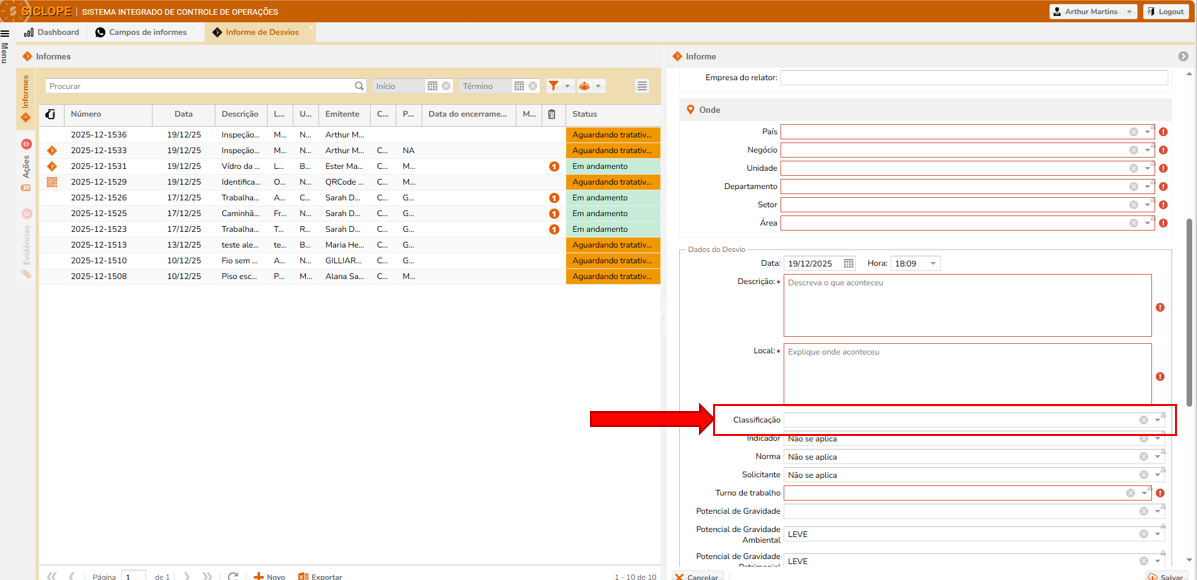Click the Logout button
This screenshot has width=1197, height=580.
pyautogui.click(x=1165, y=12)
